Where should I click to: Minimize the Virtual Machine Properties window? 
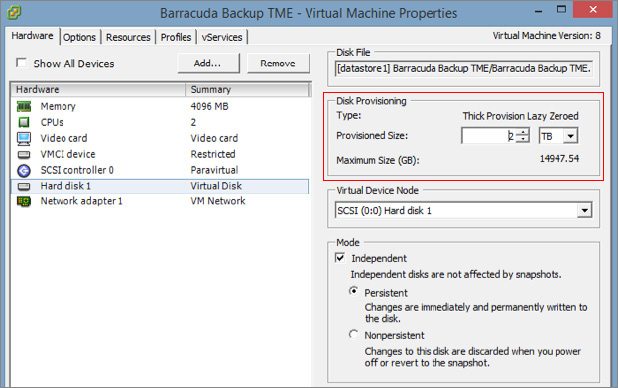538,10
